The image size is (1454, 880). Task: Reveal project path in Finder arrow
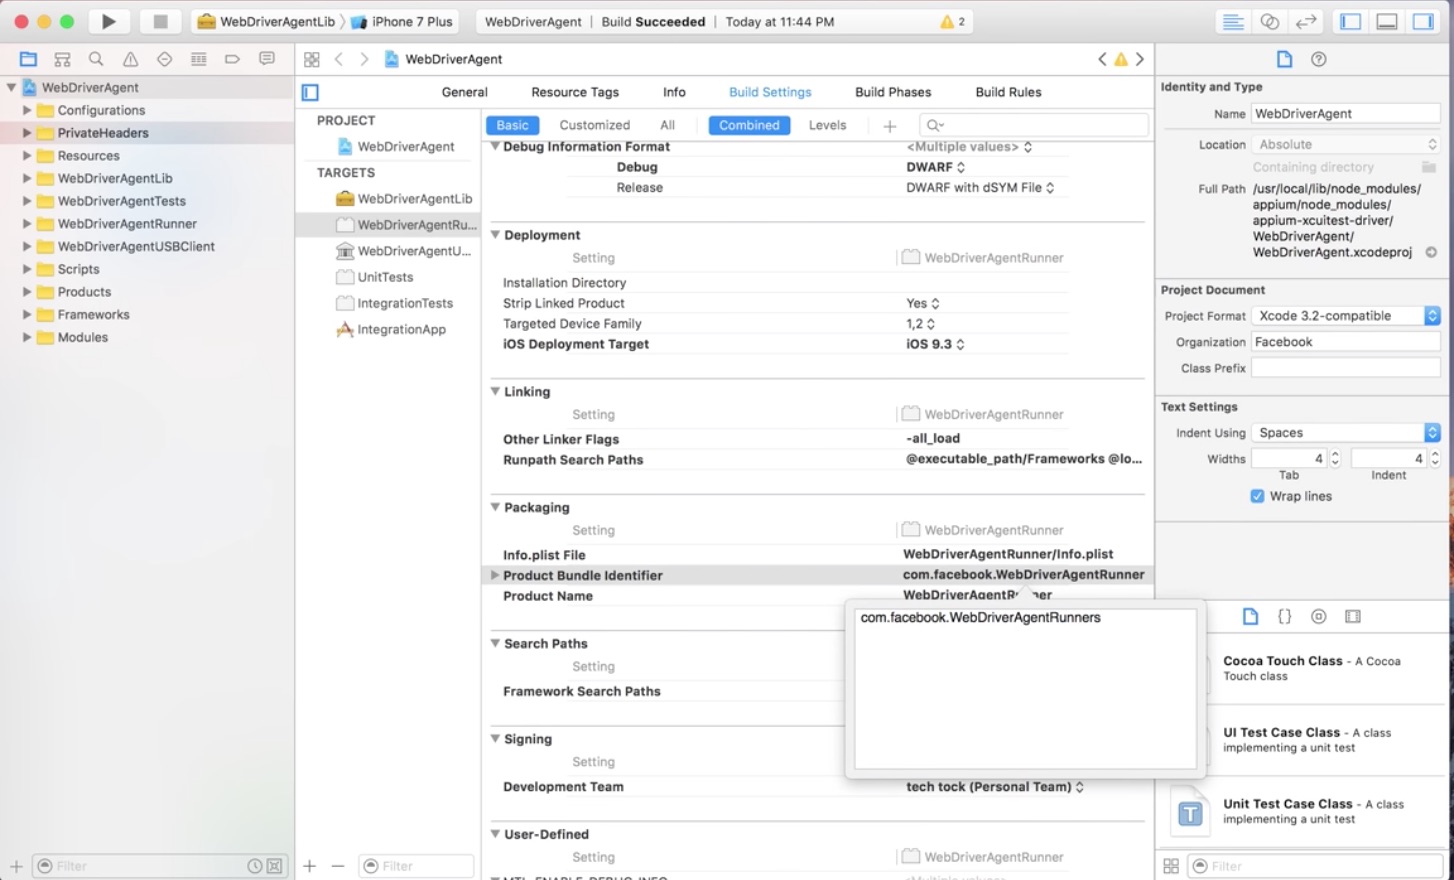(1431, 252)
